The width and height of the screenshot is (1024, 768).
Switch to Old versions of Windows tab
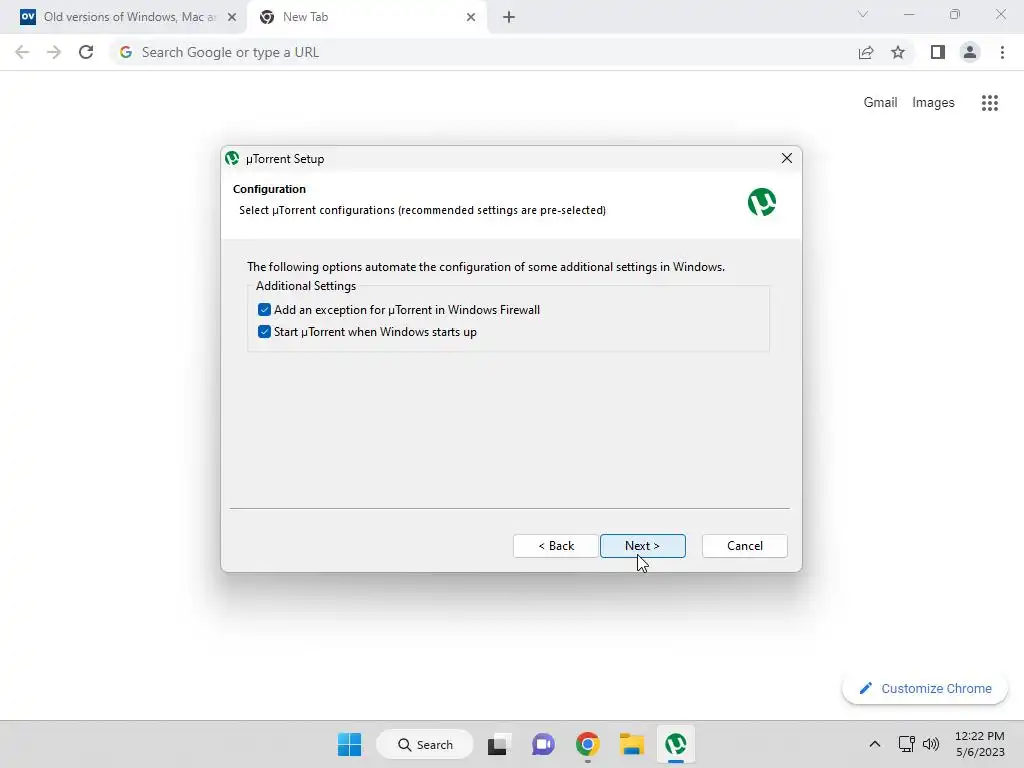(122, 17)
